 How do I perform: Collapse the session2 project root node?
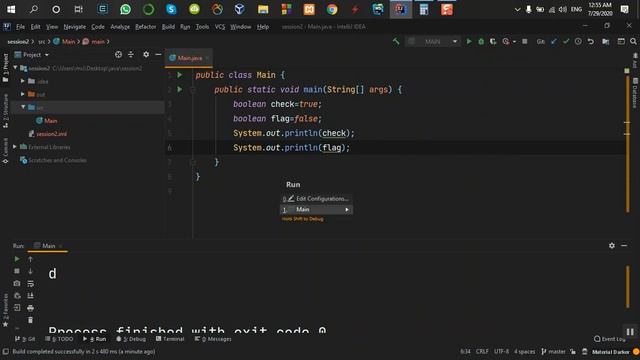(16, 68)
